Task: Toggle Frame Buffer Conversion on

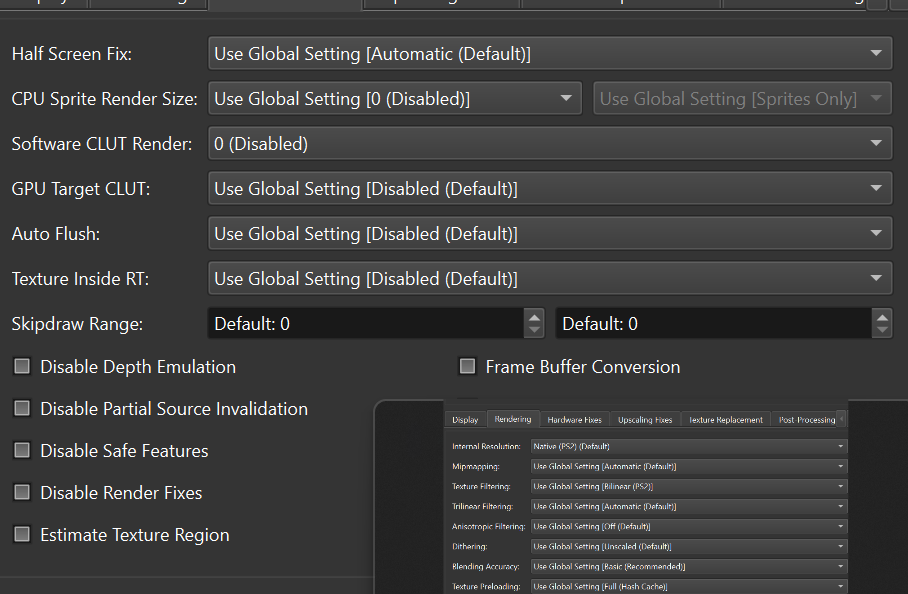Action: [x=467, y=367]
